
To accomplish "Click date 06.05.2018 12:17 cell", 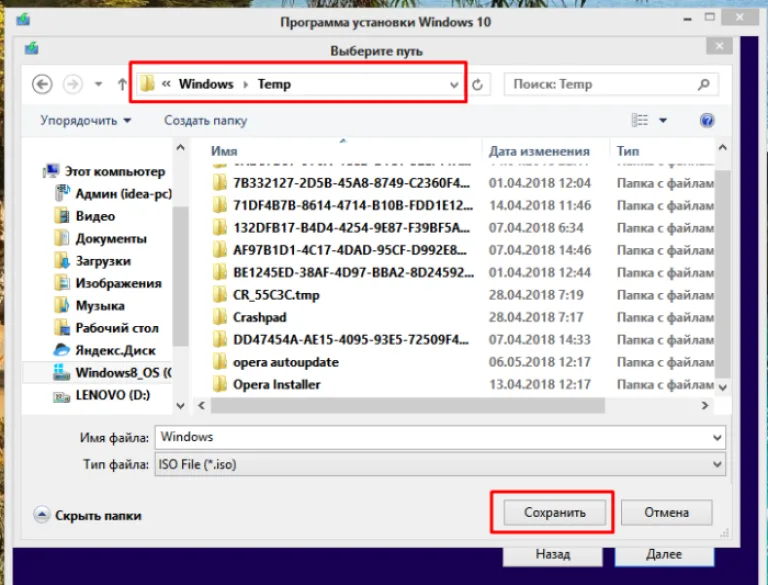I will coord(540,362).
